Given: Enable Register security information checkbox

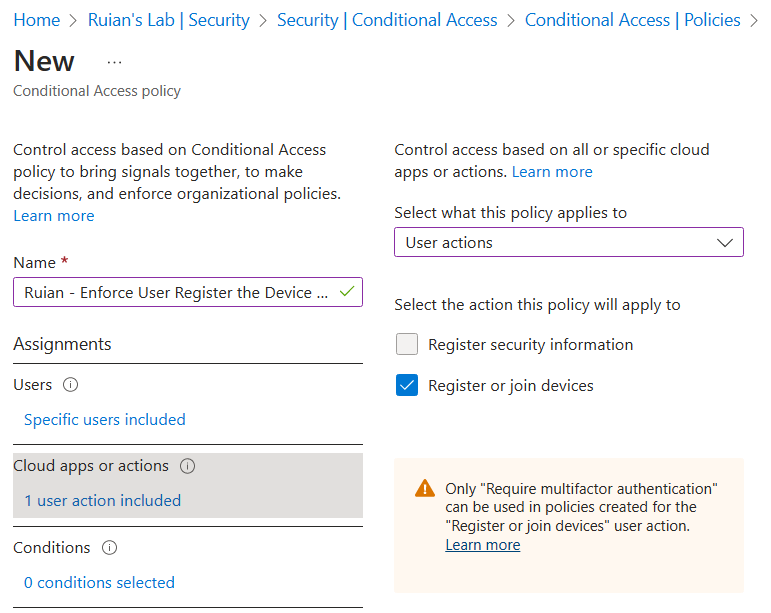Looking at the screenshot, I should tap(407, 344).
